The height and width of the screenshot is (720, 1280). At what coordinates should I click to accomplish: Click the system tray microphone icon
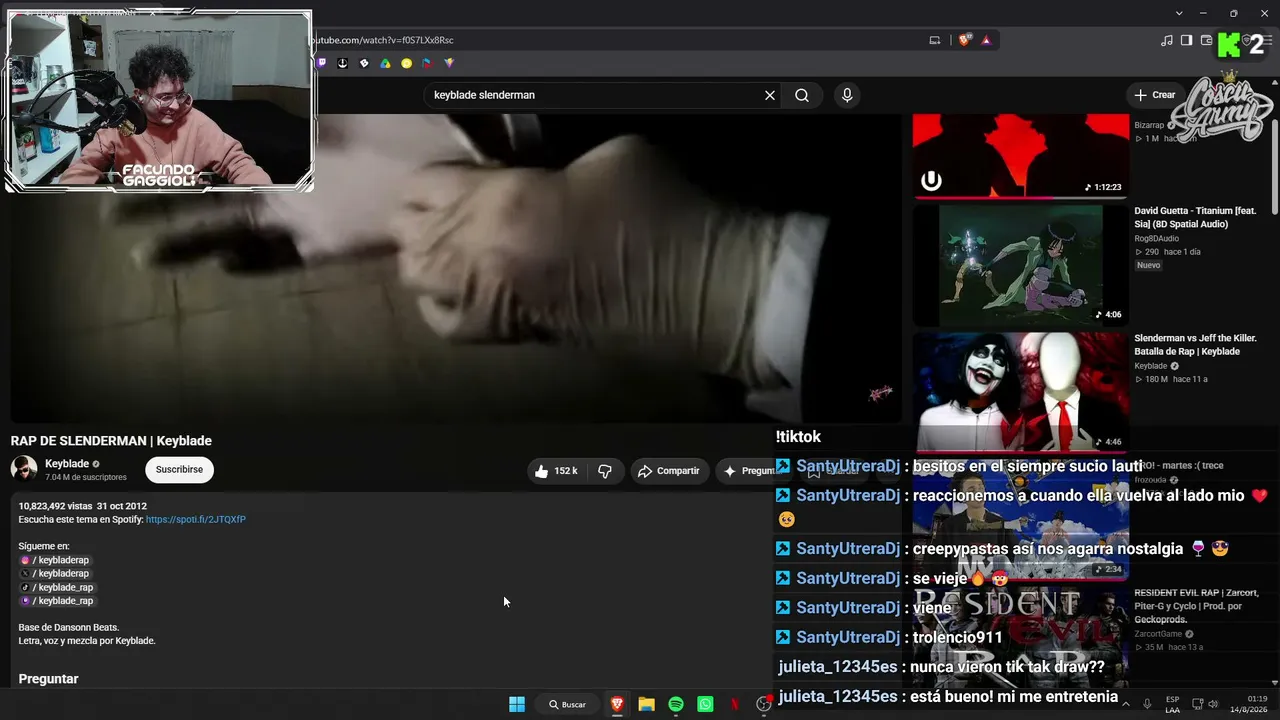pyautogui.click(x=1147, y=704)
